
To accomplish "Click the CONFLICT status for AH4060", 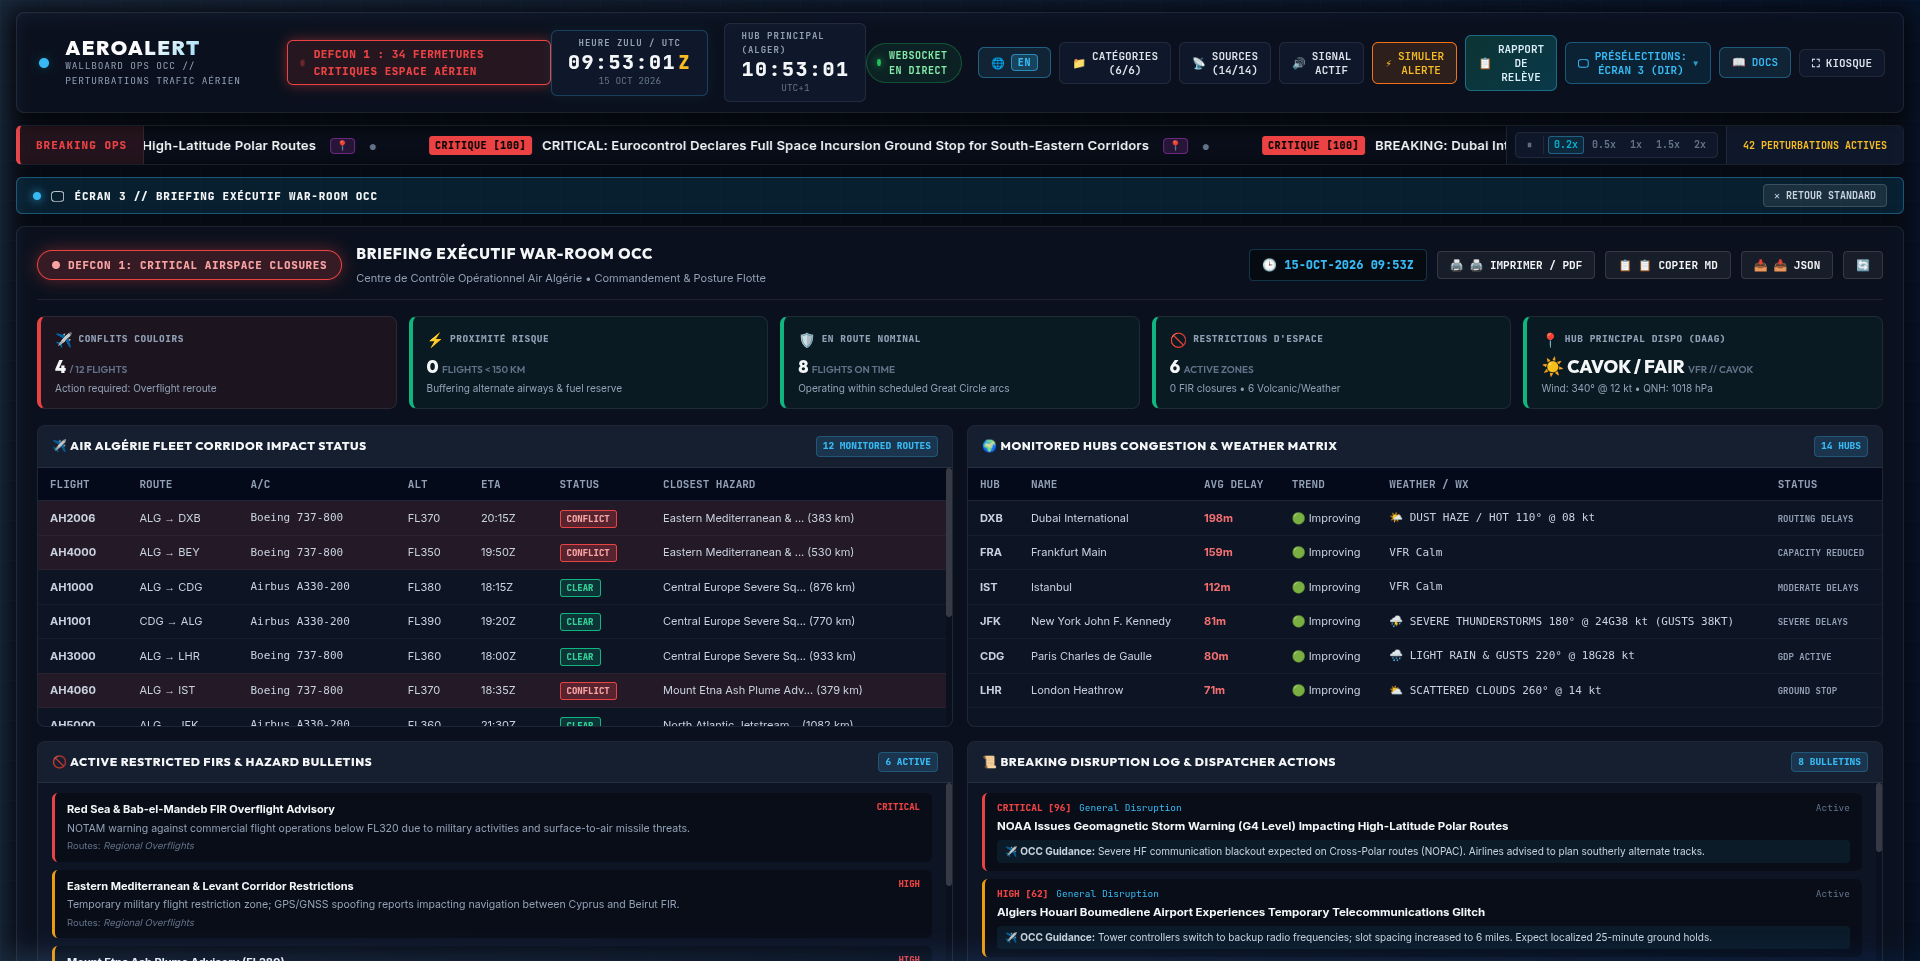I will click(x=588, y=691).
